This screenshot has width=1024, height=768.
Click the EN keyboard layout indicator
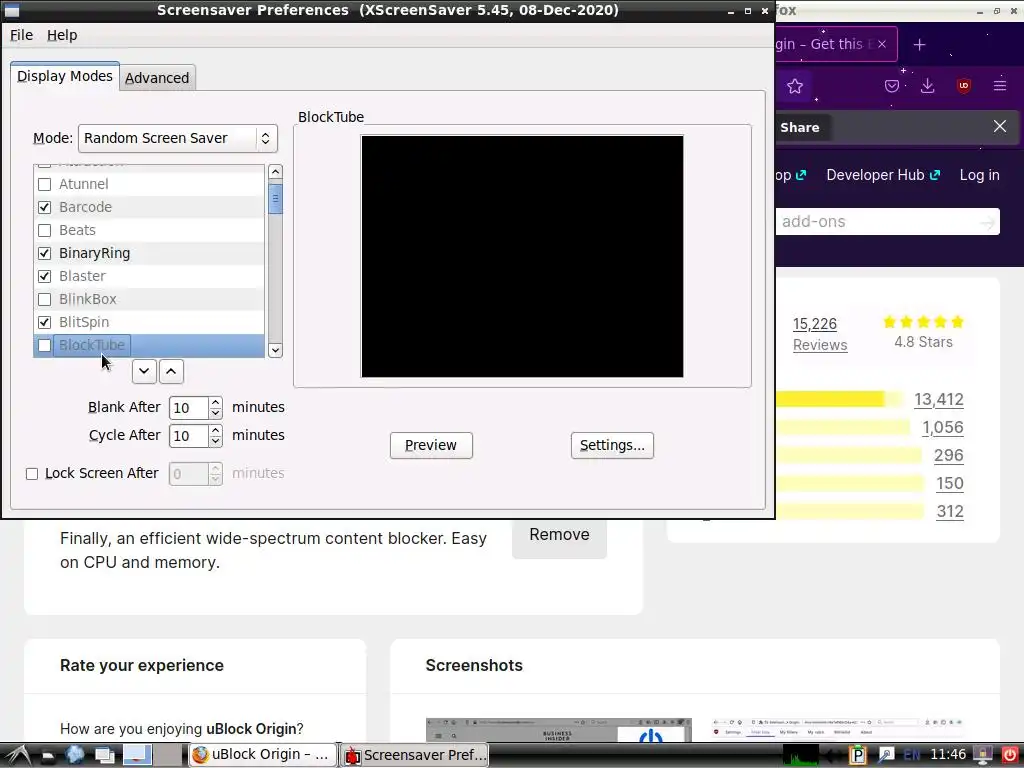(x=912, y=756)
